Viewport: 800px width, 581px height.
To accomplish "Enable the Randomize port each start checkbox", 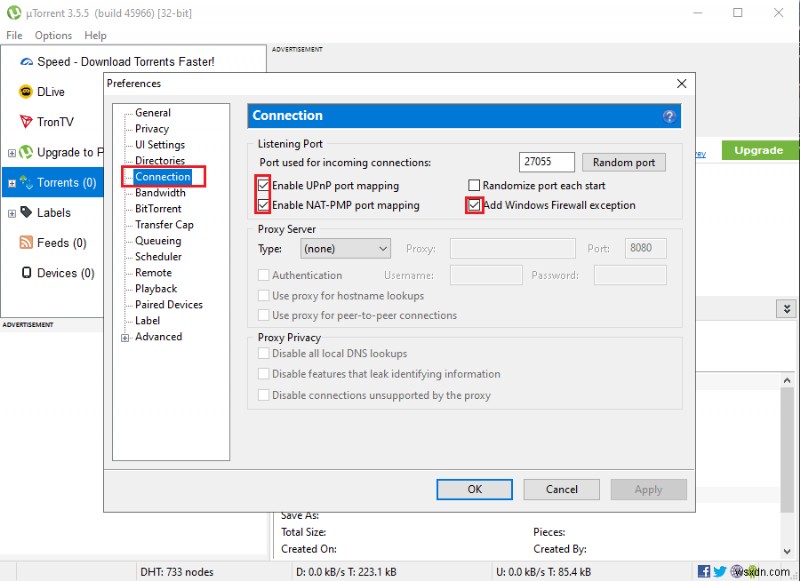I will pyautogui.click(x=472, y=185).
